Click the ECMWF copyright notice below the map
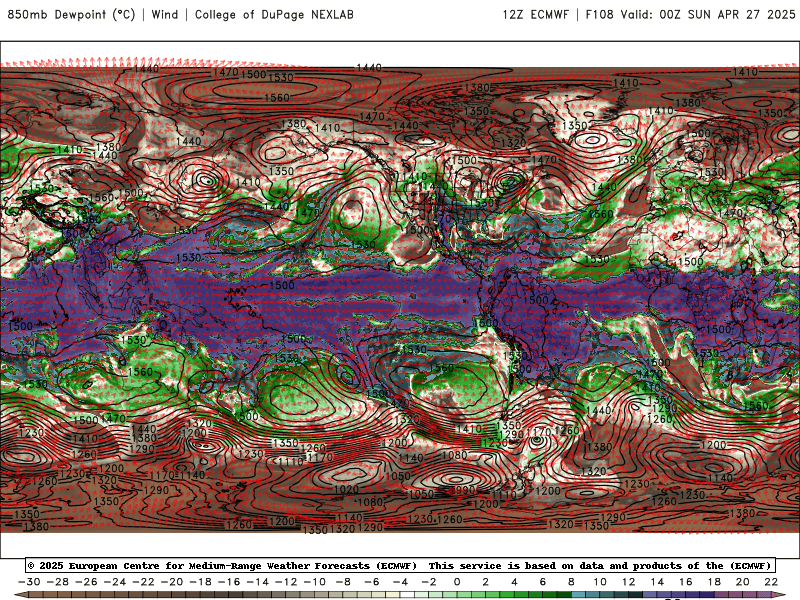Viewport: 800px width, 600px height. tap(401, 565)
